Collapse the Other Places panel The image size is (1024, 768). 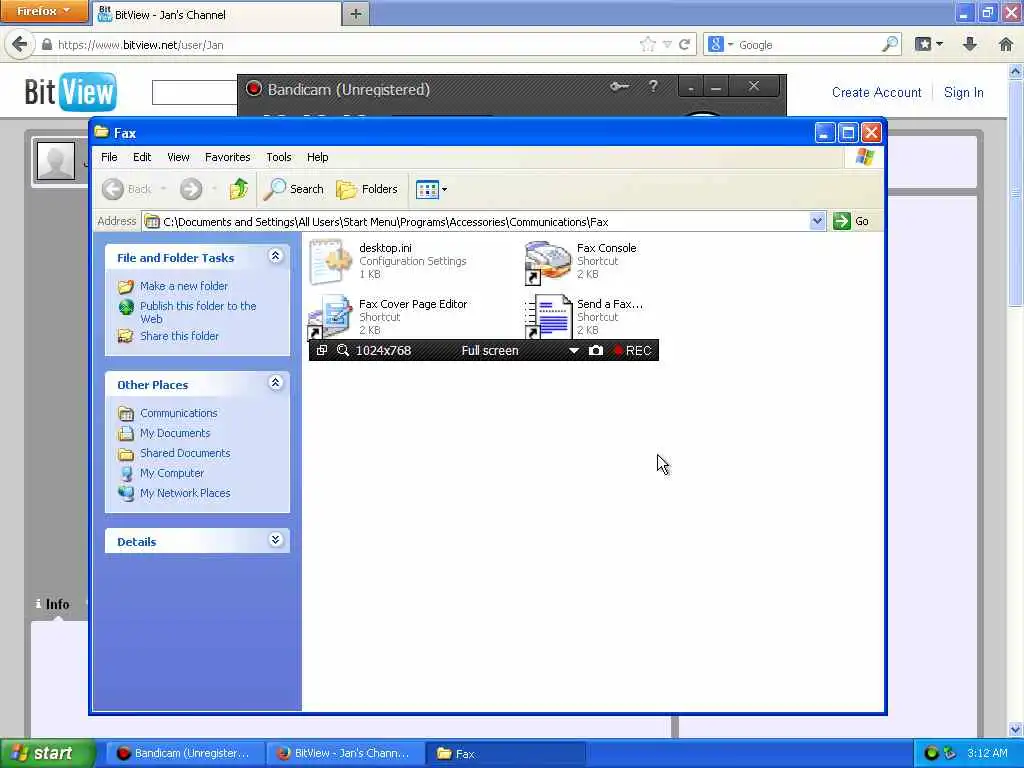click(276, 383)
